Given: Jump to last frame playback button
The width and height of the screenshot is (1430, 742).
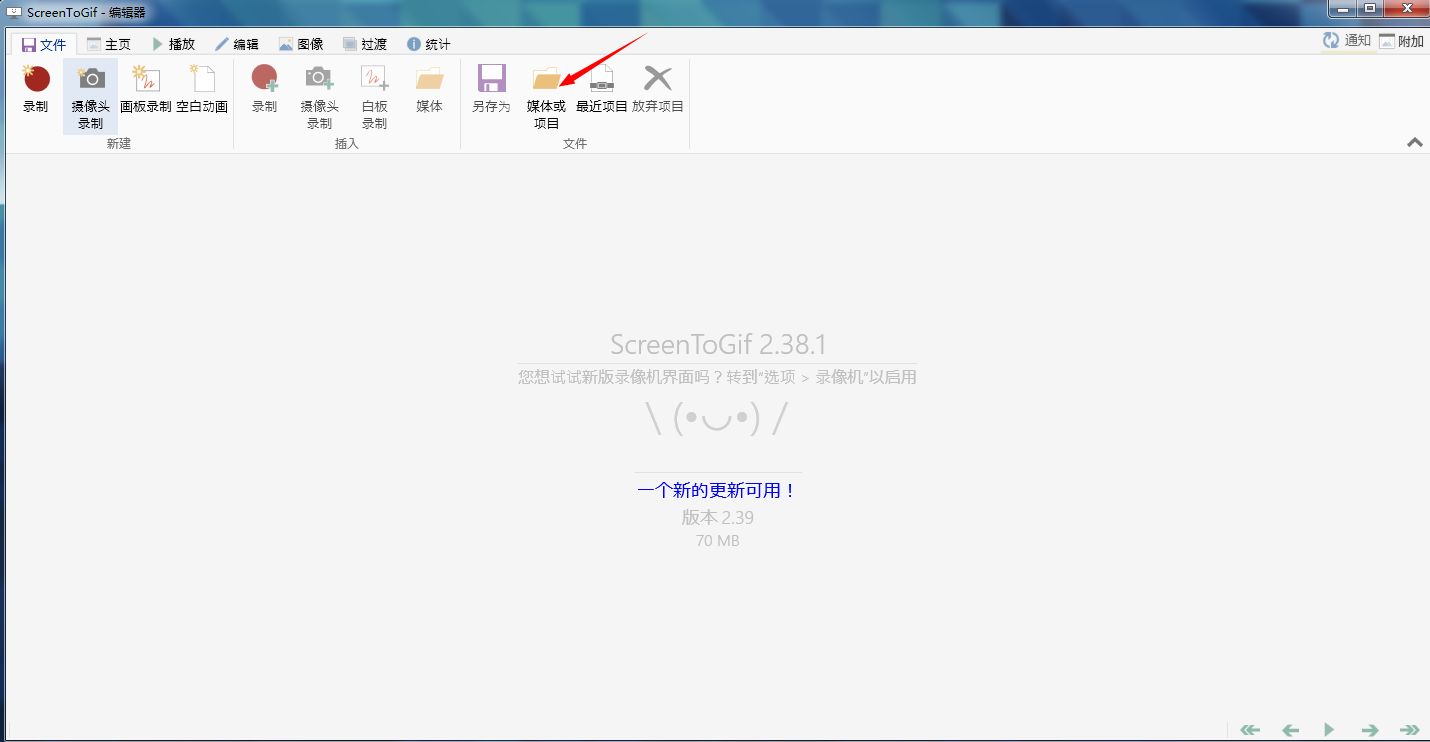Looking at the screenshot, I should (x=1410, y=730).
